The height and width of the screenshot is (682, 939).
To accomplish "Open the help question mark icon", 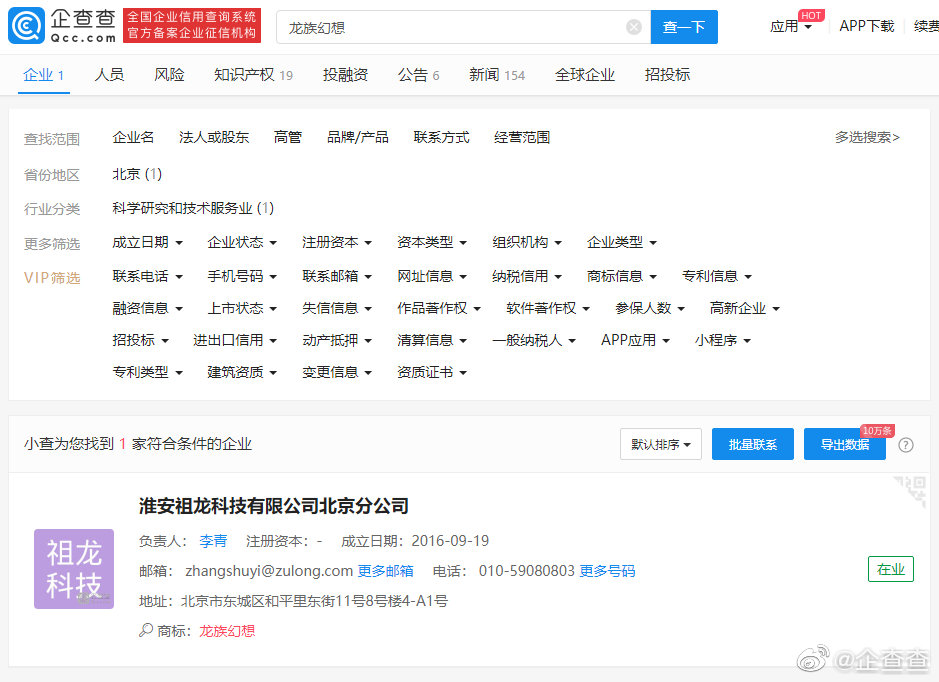I will coord(905,445).
